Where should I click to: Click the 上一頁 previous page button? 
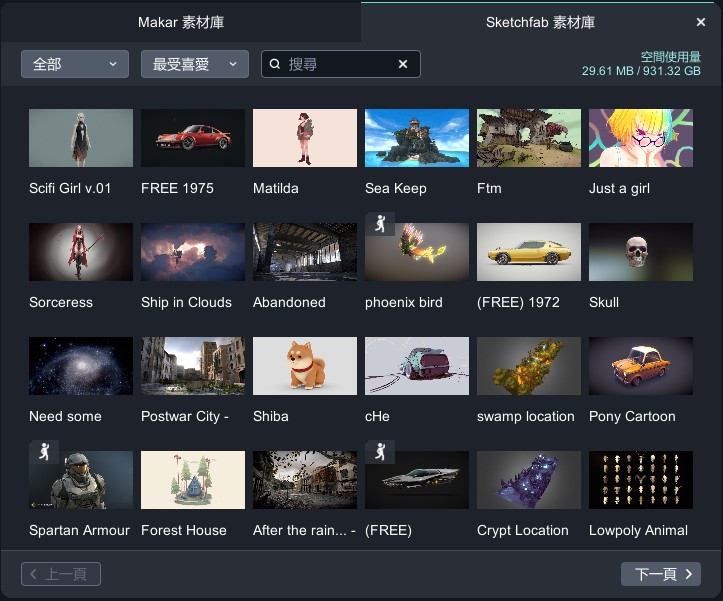click(x=61, y=574)
